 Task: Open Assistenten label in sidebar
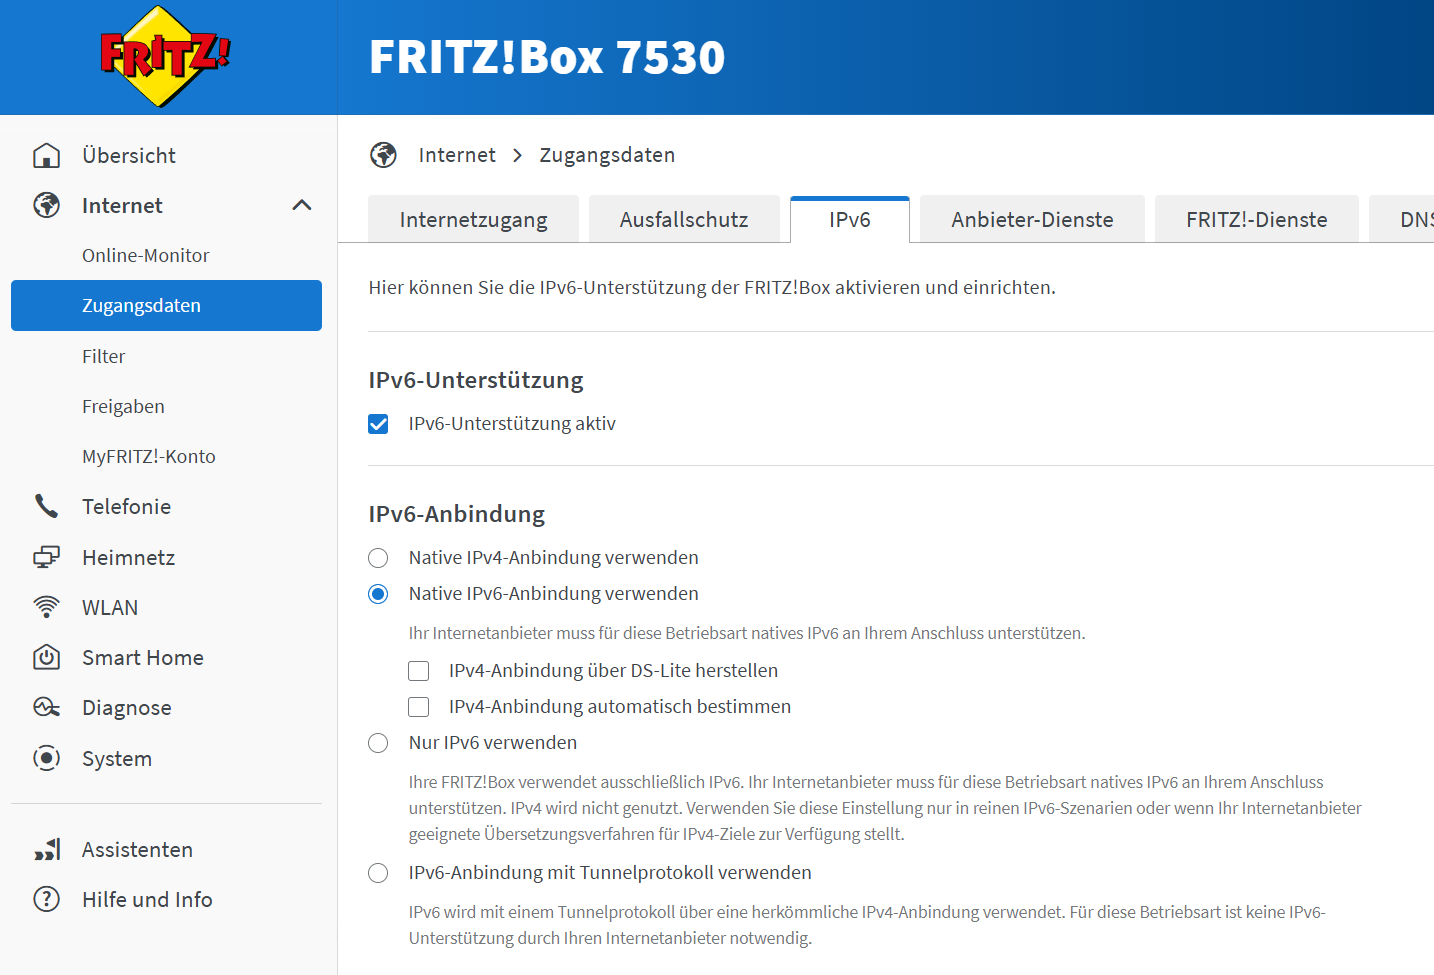pyautogui.click(x=138, y=849)
